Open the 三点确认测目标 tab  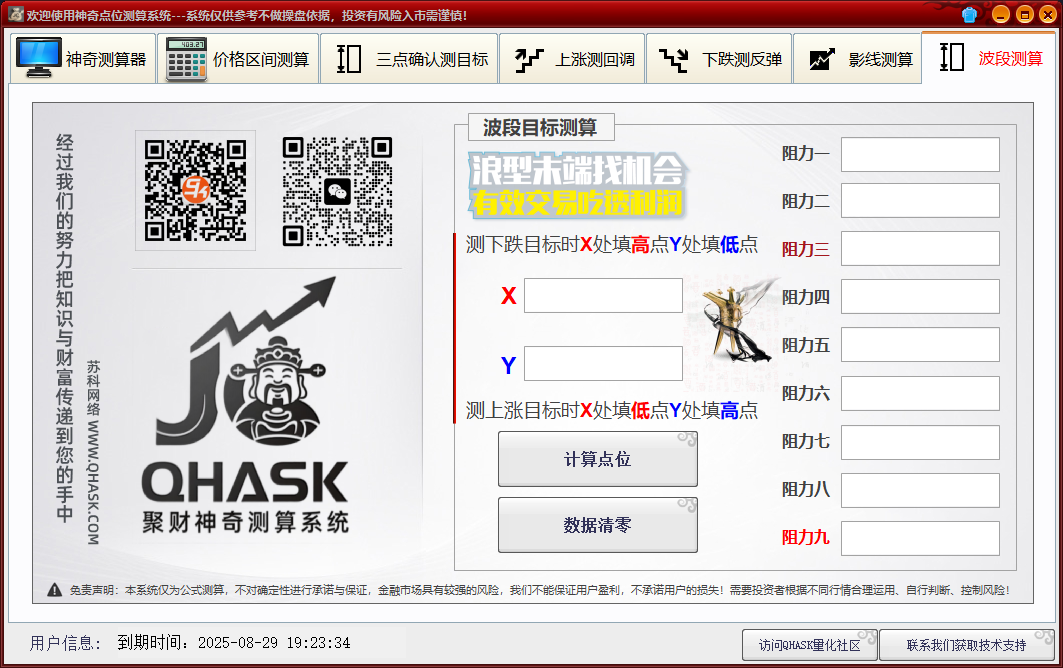(409, 59)
